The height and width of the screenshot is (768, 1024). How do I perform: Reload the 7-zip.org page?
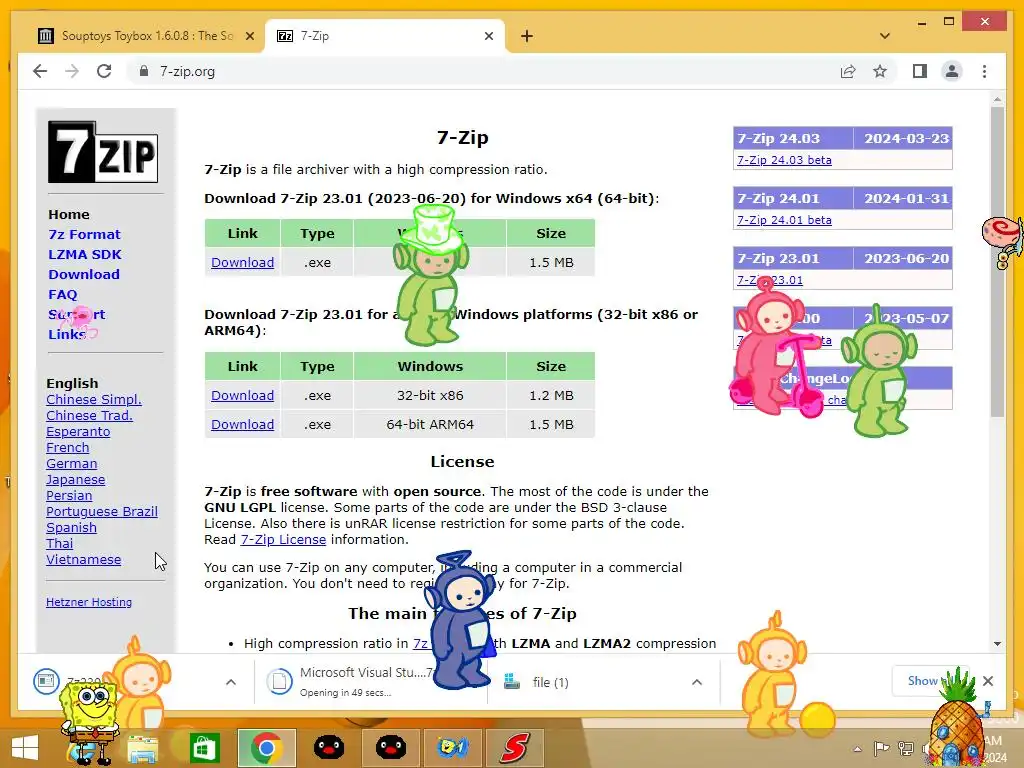pyautogui.click(x=104, y=71)
